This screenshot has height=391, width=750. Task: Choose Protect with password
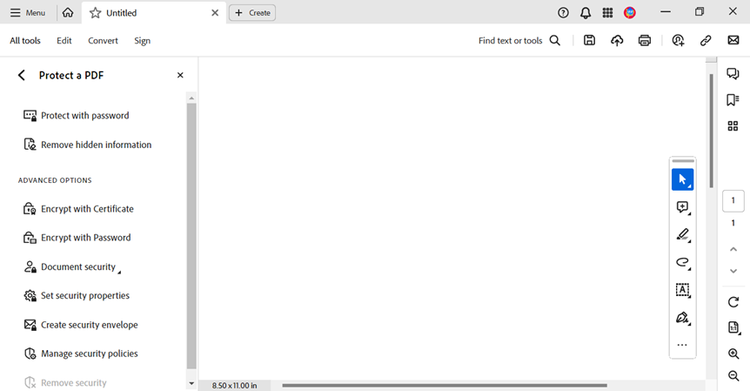[x=77, y=115]
